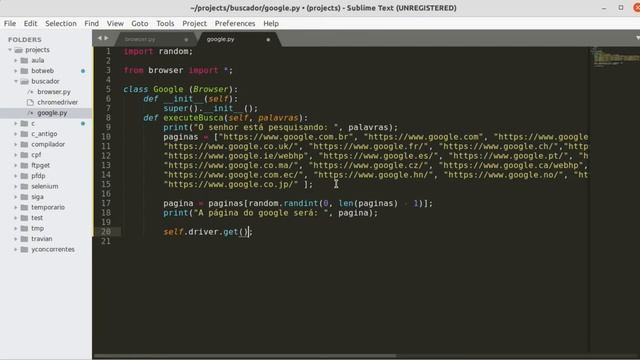The image size is (640, 360).
Task: Click 'random.randint' in line 17
Action: click(283, 203)
